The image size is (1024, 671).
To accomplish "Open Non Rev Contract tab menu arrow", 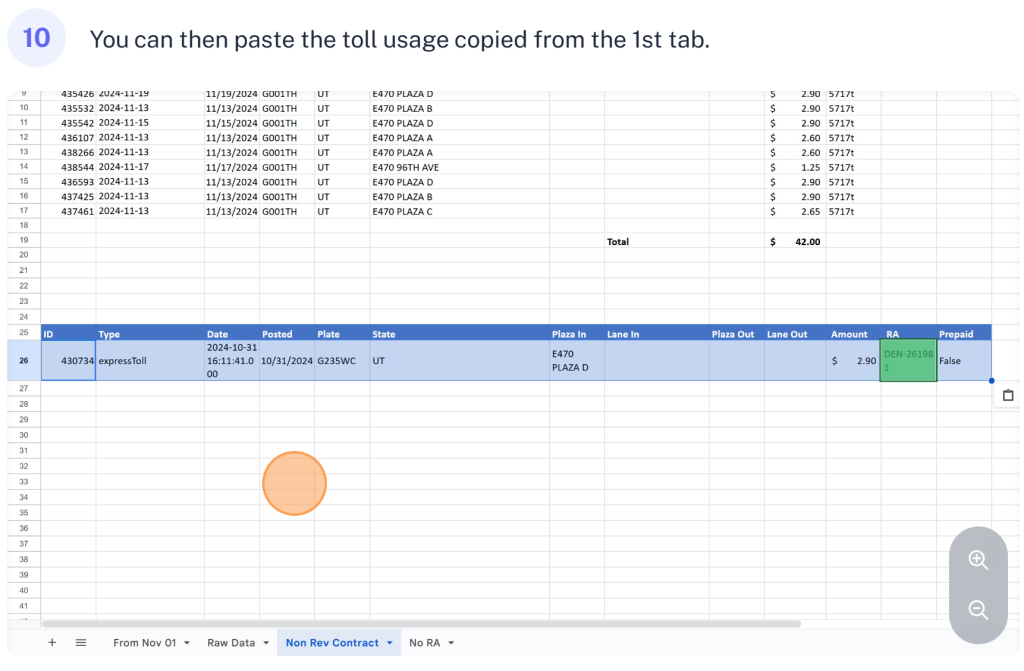I will coord(389,643).
